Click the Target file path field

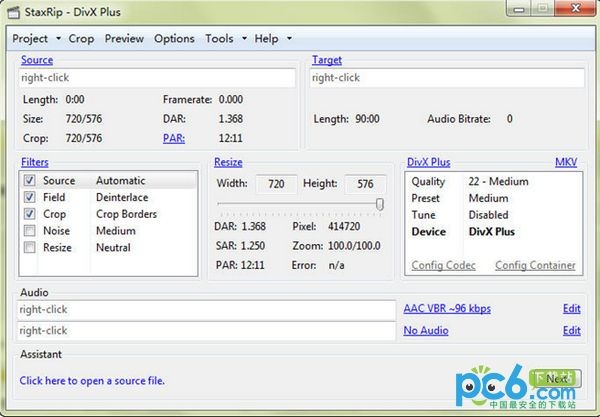point(447,78)
